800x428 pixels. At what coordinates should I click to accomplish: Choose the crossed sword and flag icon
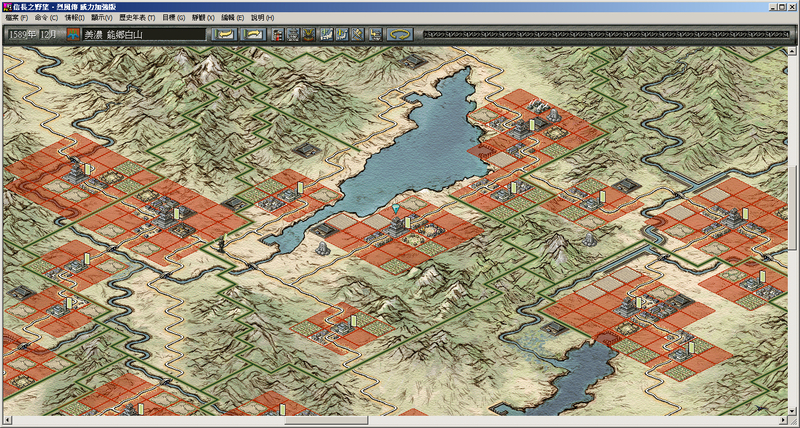[358, 35]
